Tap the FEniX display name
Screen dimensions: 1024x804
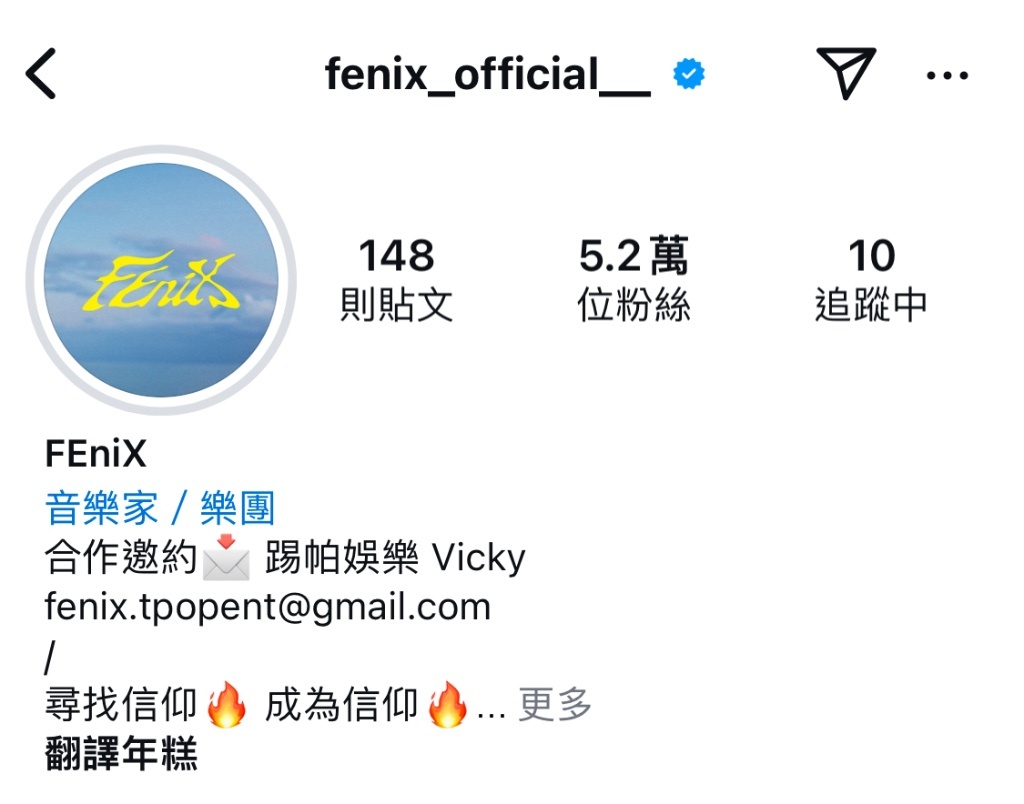click(96, 453)
